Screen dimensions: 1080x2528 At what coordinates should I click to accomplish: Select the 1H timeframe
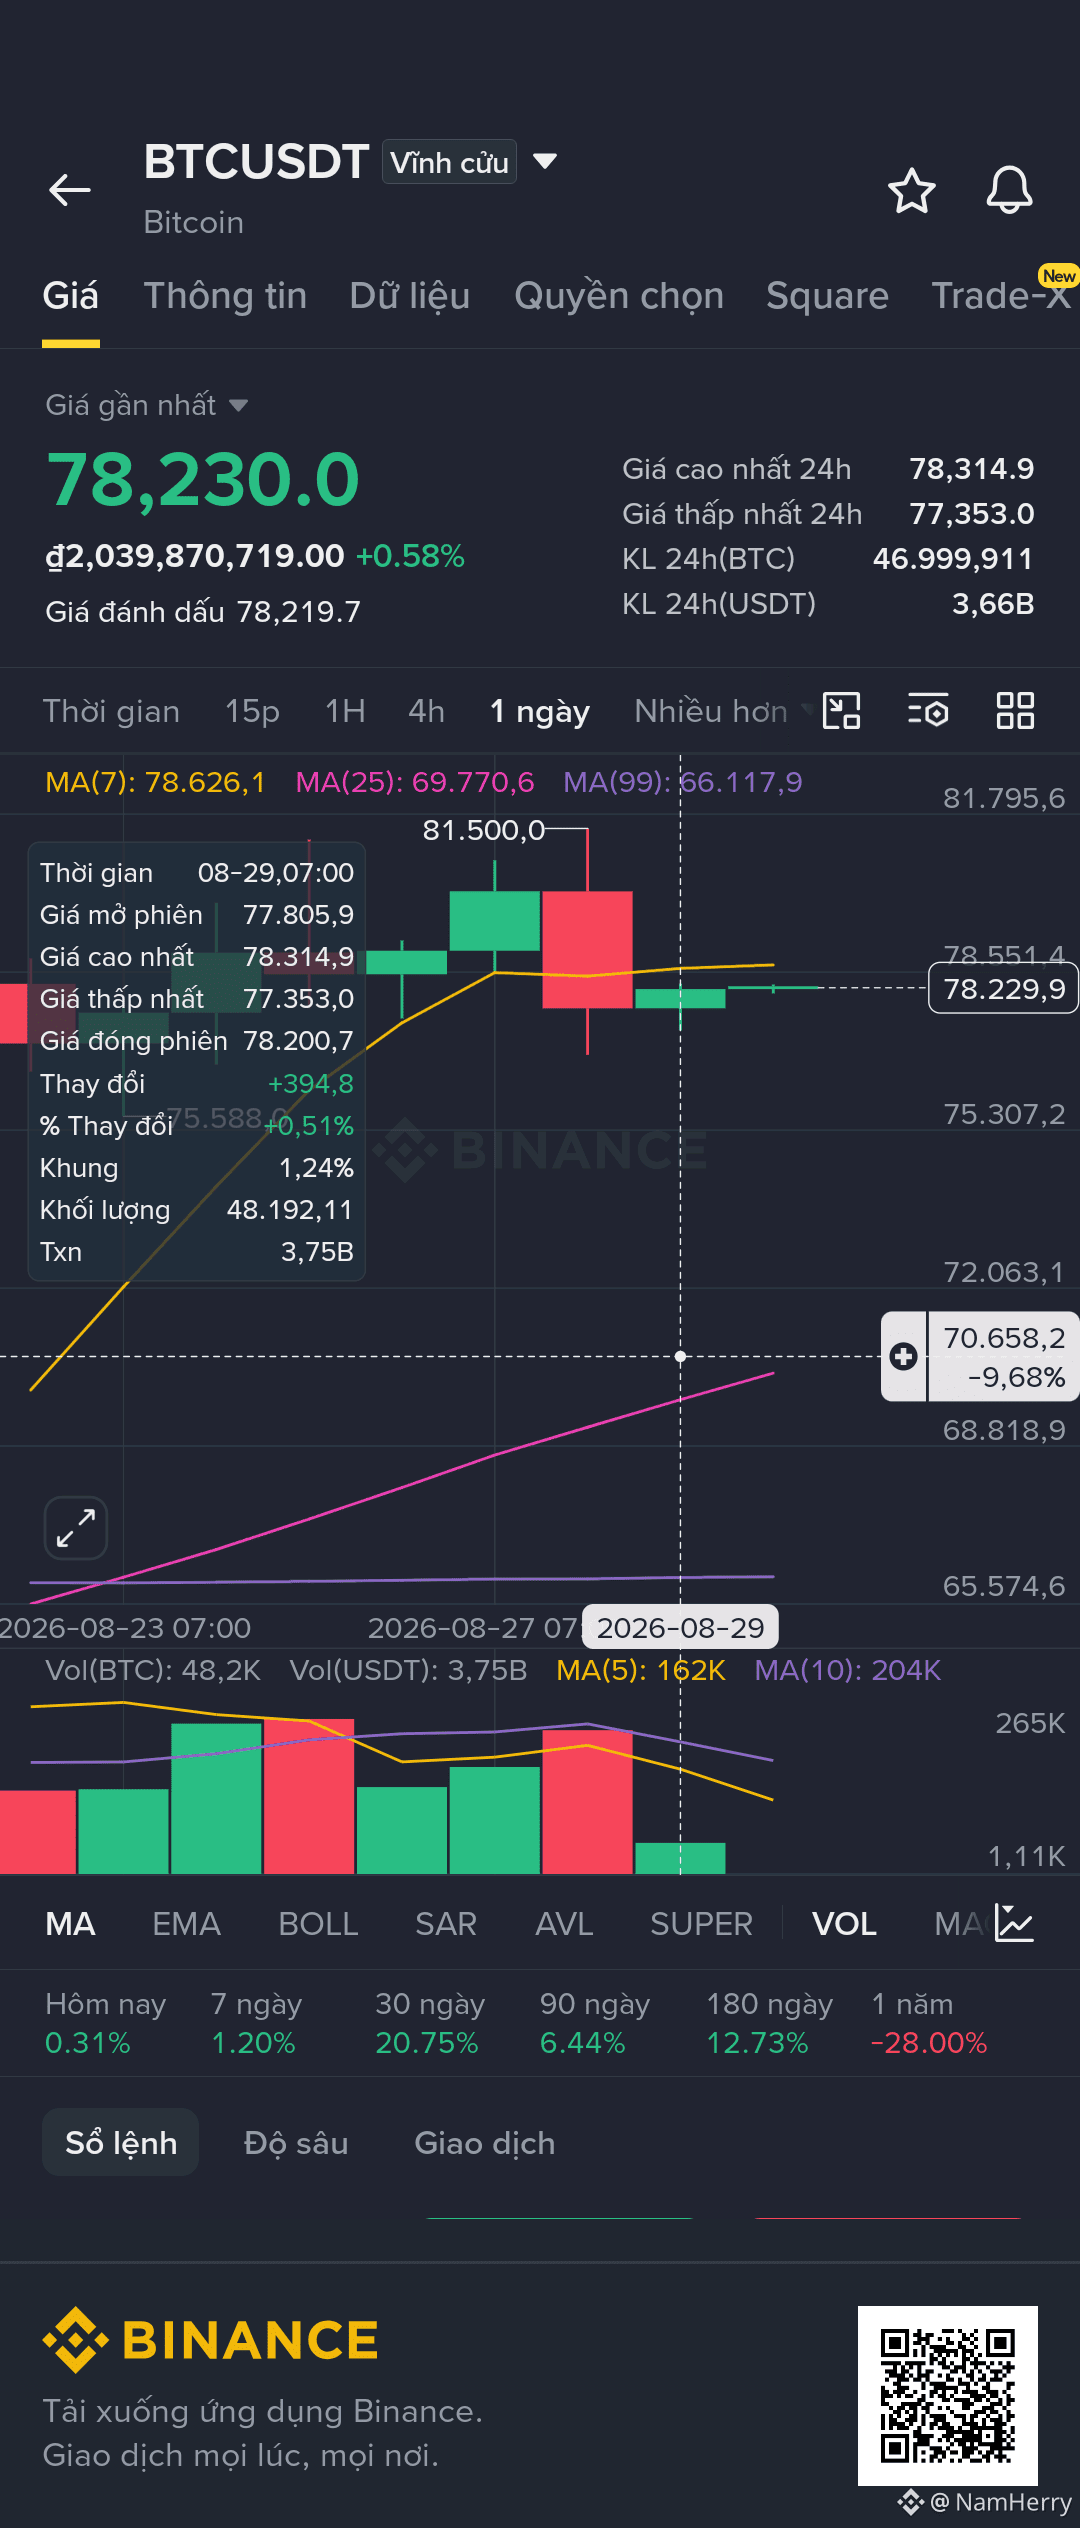pos(345,711)
